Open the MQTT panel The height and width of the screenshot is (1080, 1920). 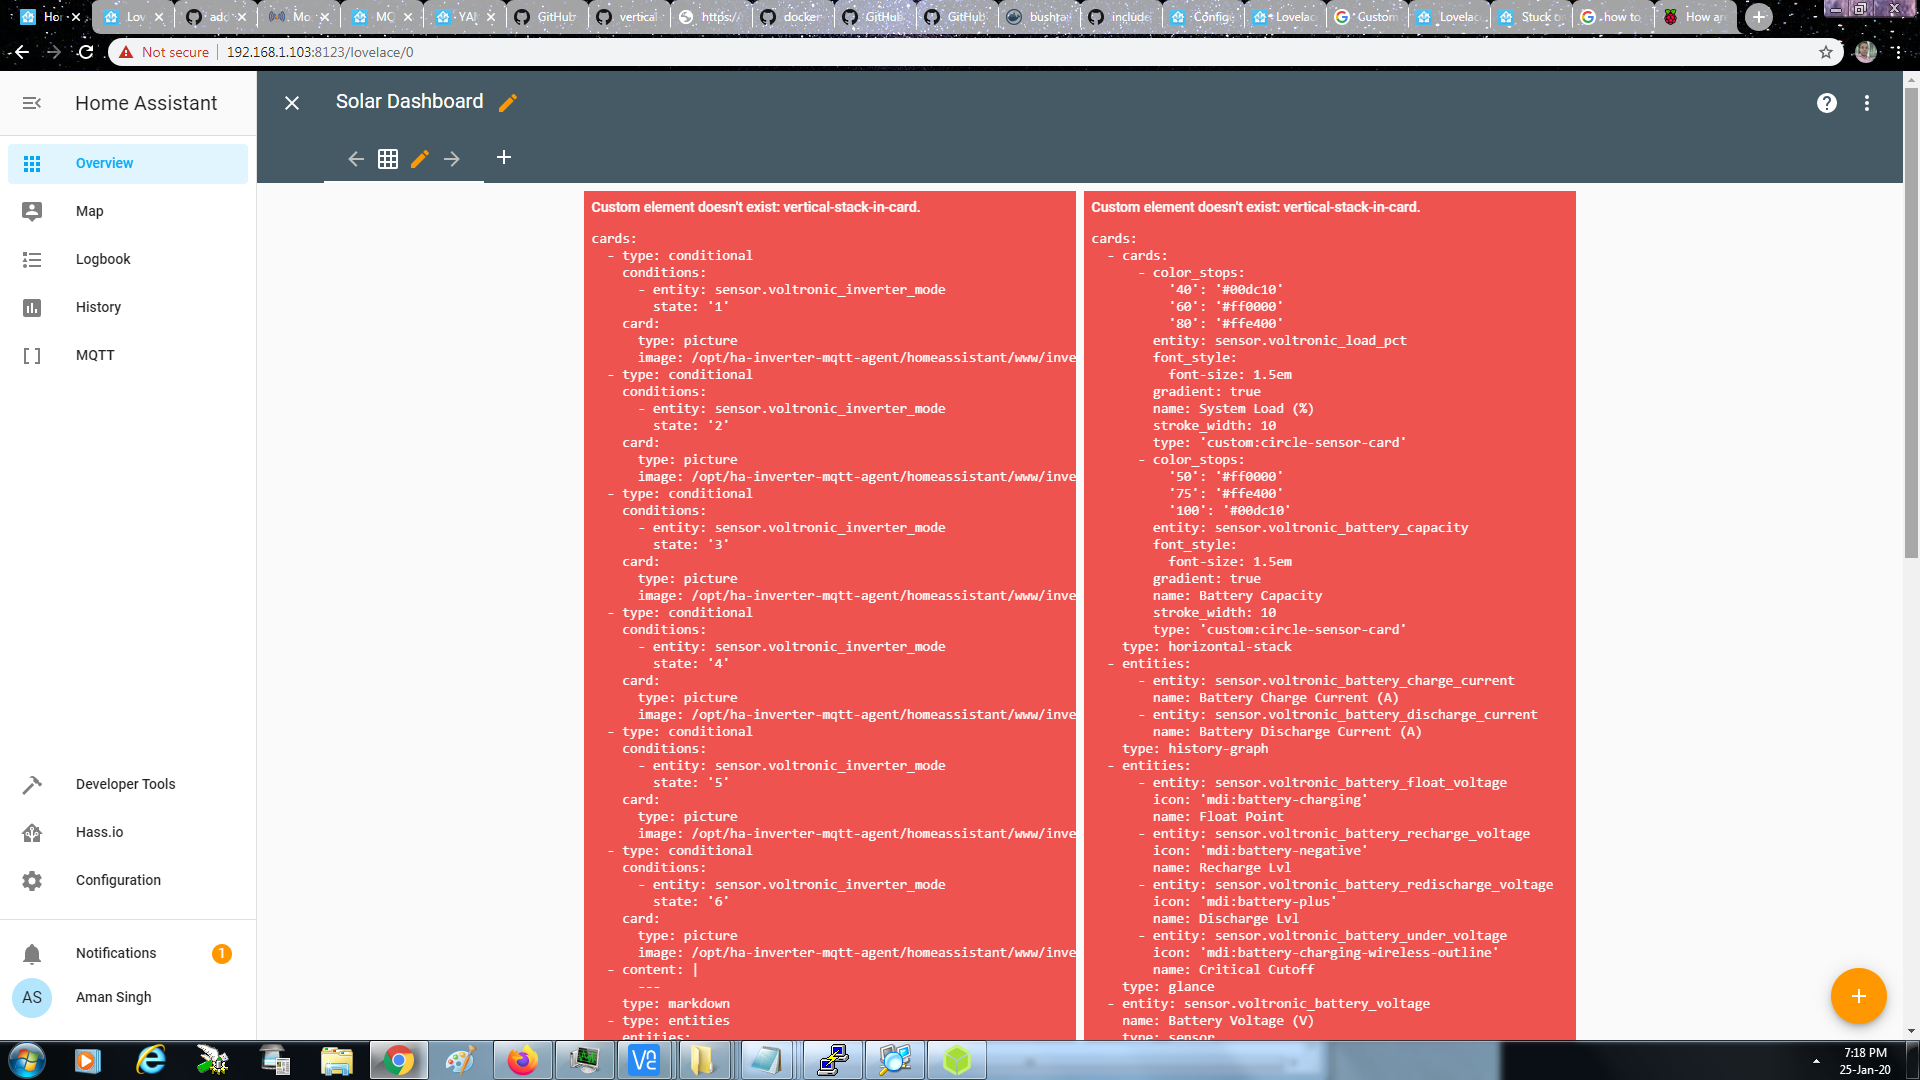click(95, 355)
